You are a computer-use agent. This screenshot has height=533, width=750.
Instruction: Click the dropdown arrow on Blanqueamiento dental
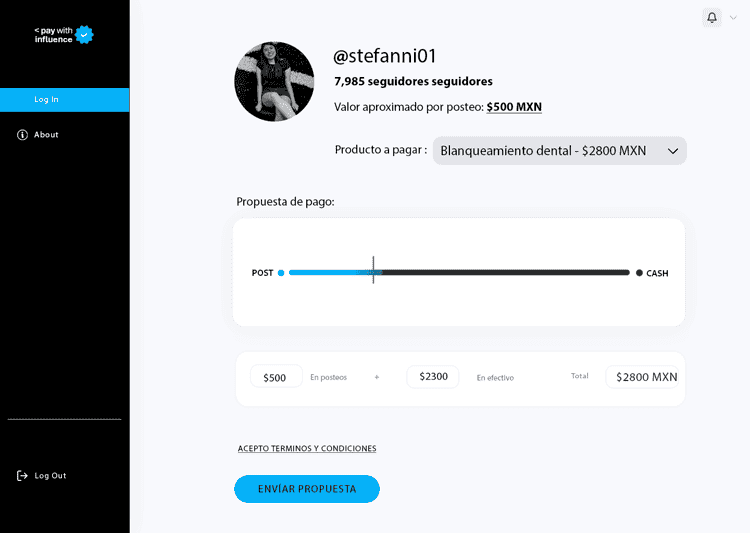(673, 151)
